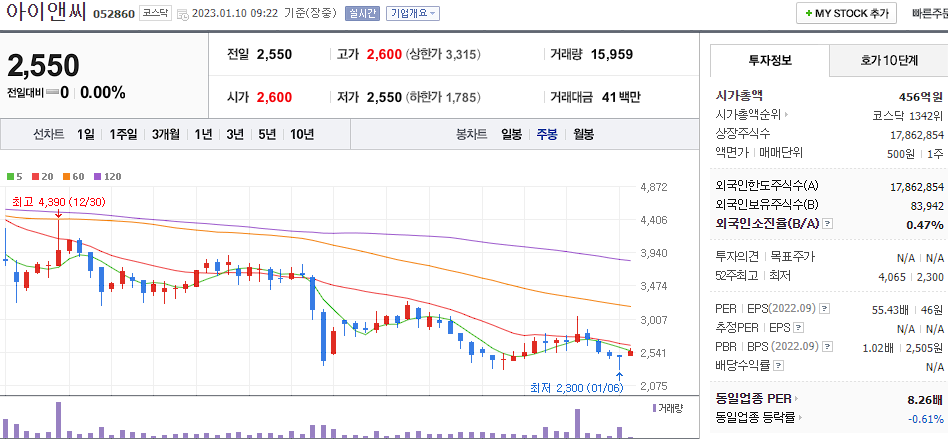Click the 아이앤씨 stock name heading
This screenshot has width=948, height=439.
(47, 11)
